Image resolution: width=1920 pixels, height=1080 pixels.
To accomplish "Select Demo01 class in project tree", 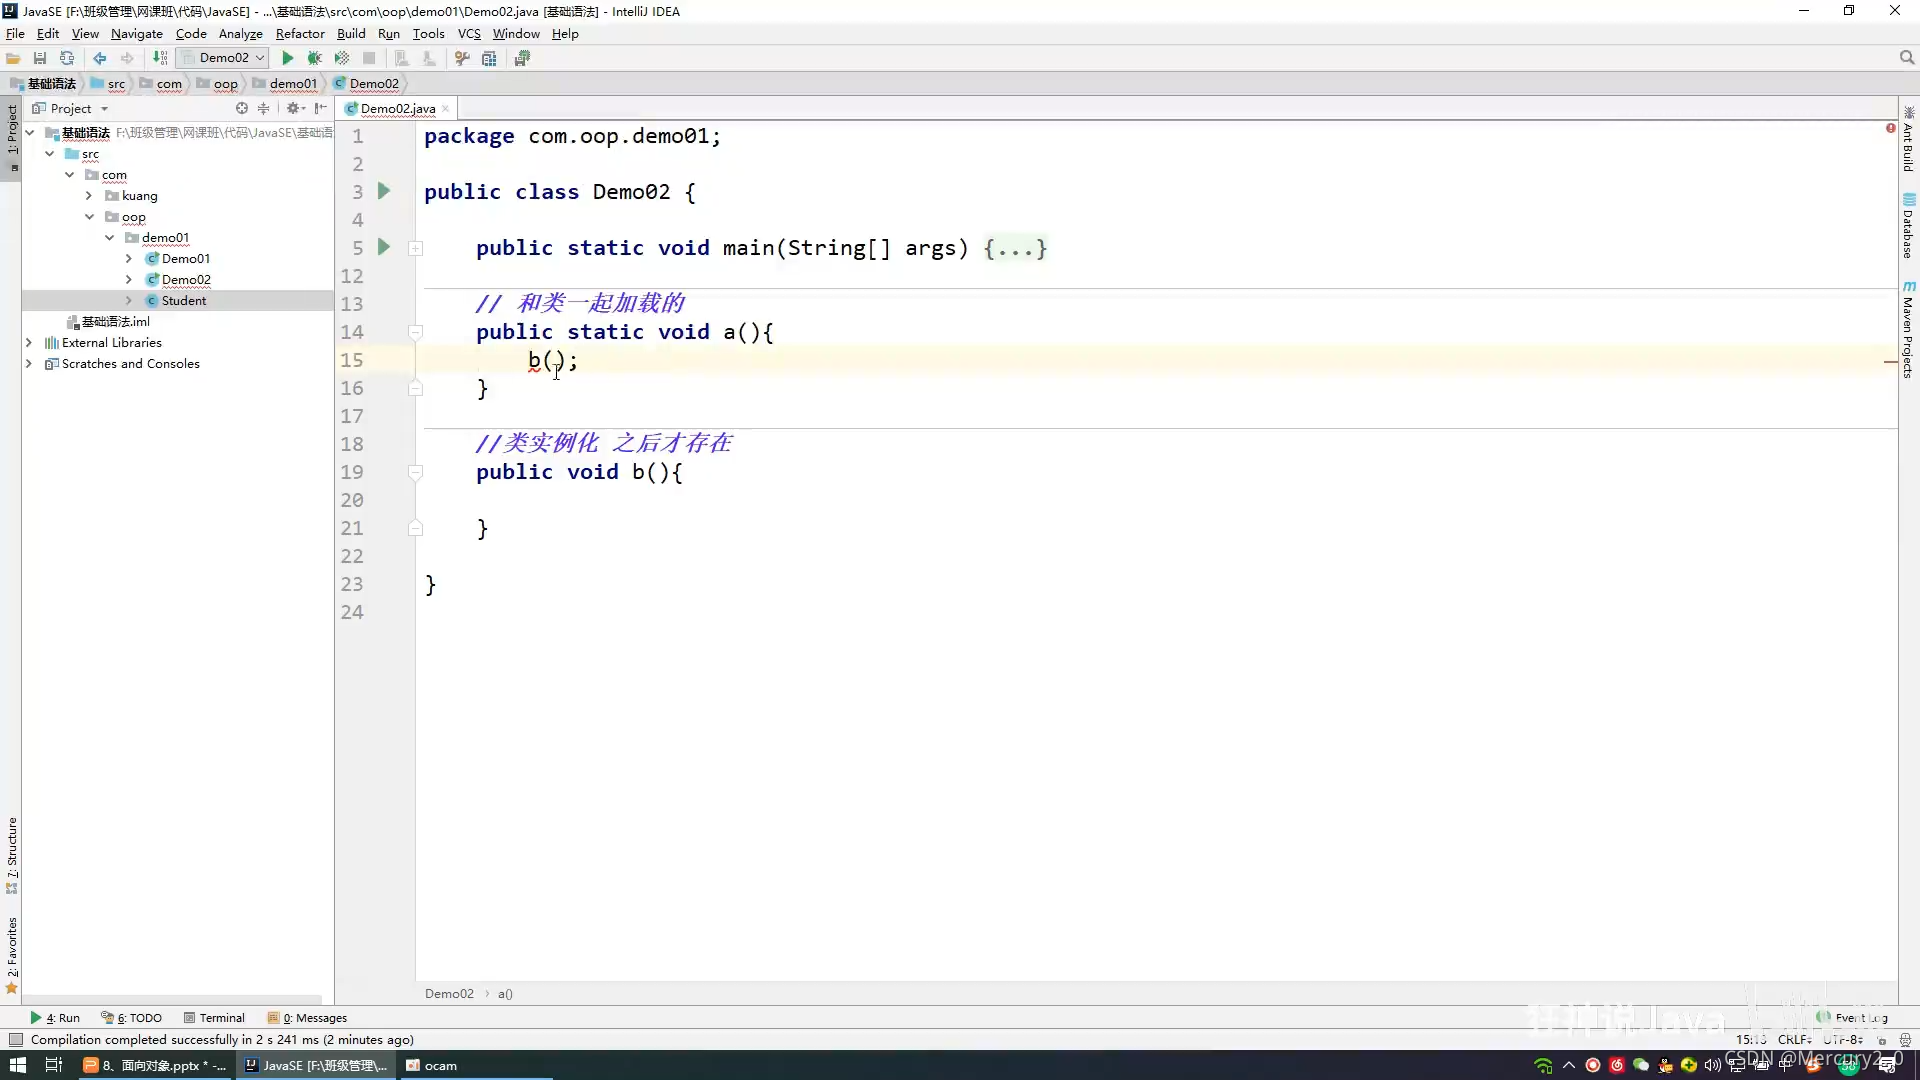I will pos(186,258).
